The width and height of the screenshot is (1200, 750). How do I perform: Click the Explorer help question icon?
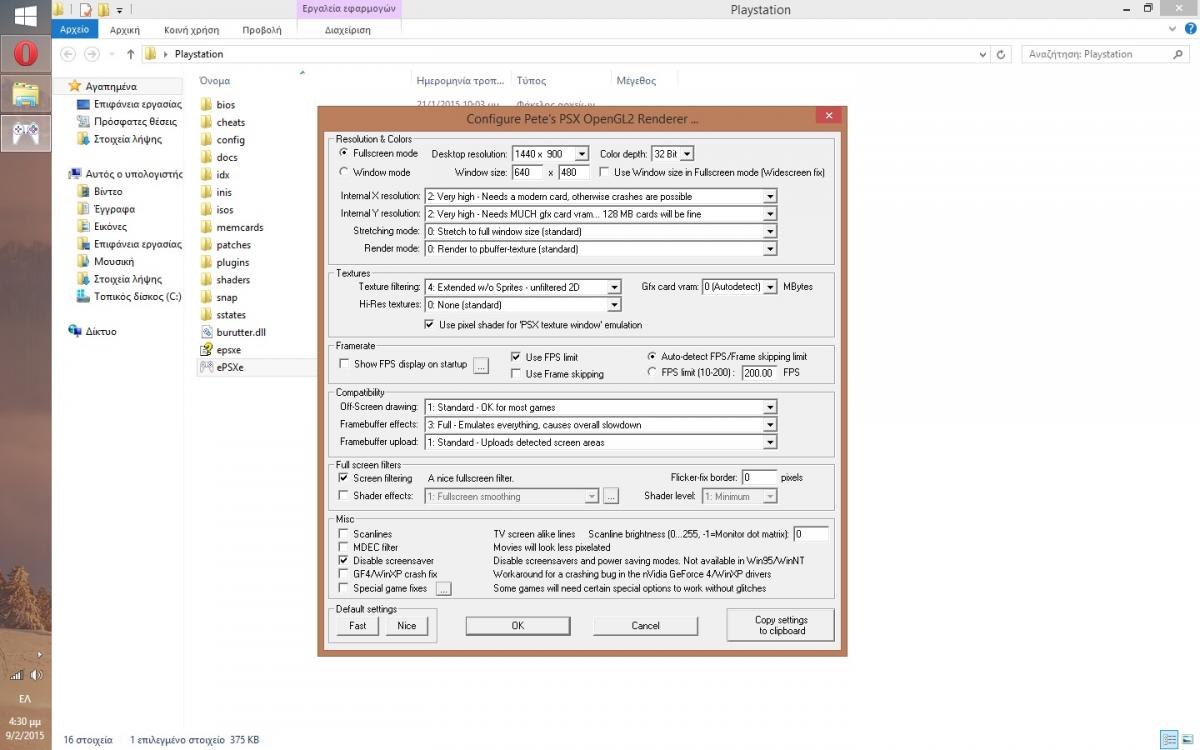[x=1190, y=30]
